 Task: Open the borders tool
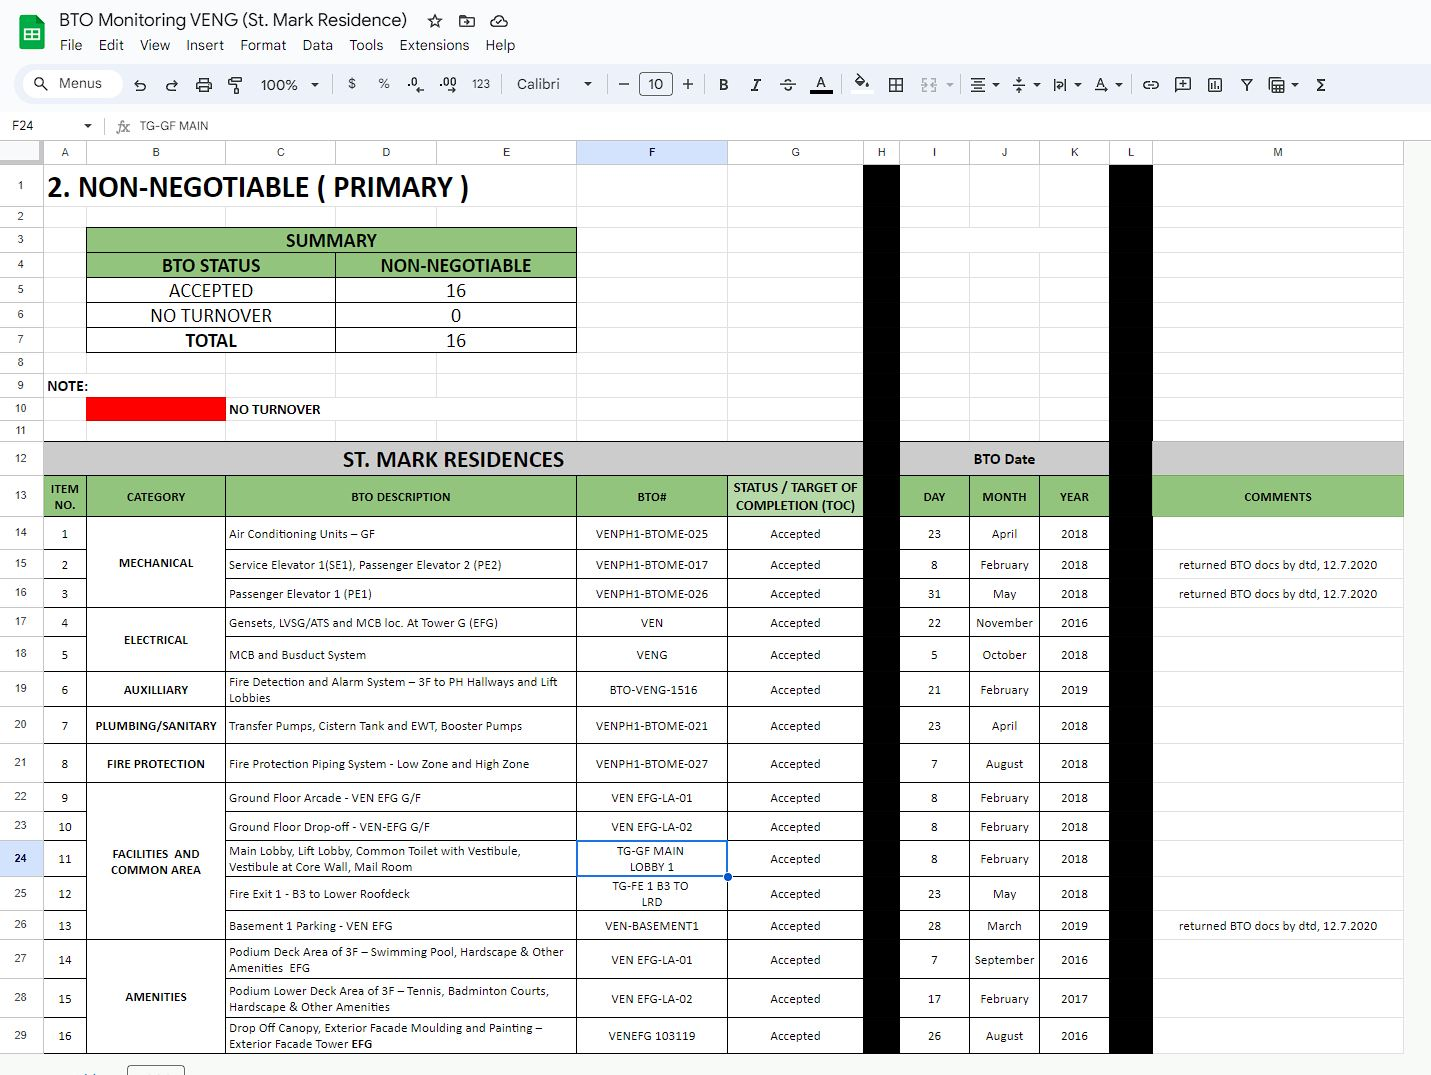point(896,85)
